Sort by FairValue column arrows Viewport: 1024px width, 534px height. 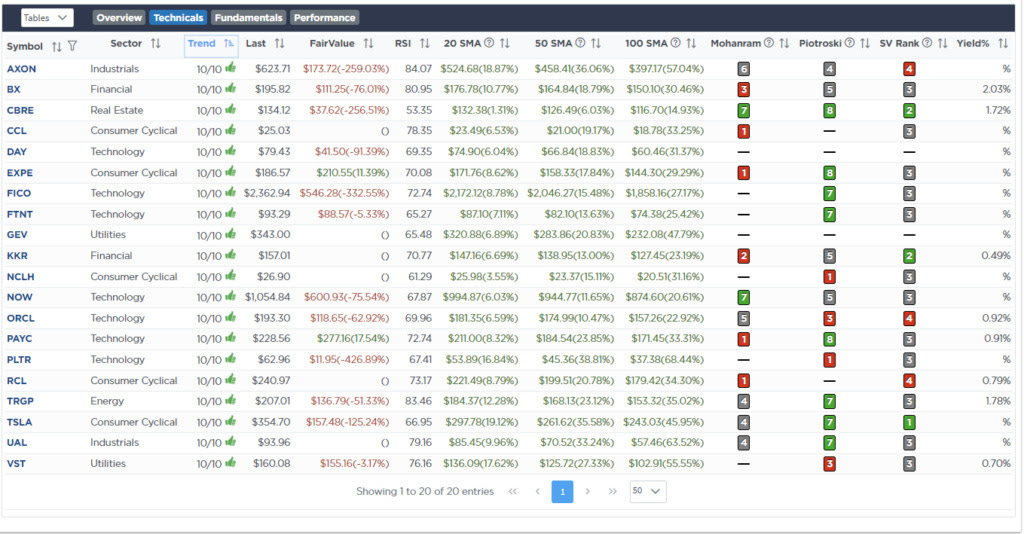point(368,44)
